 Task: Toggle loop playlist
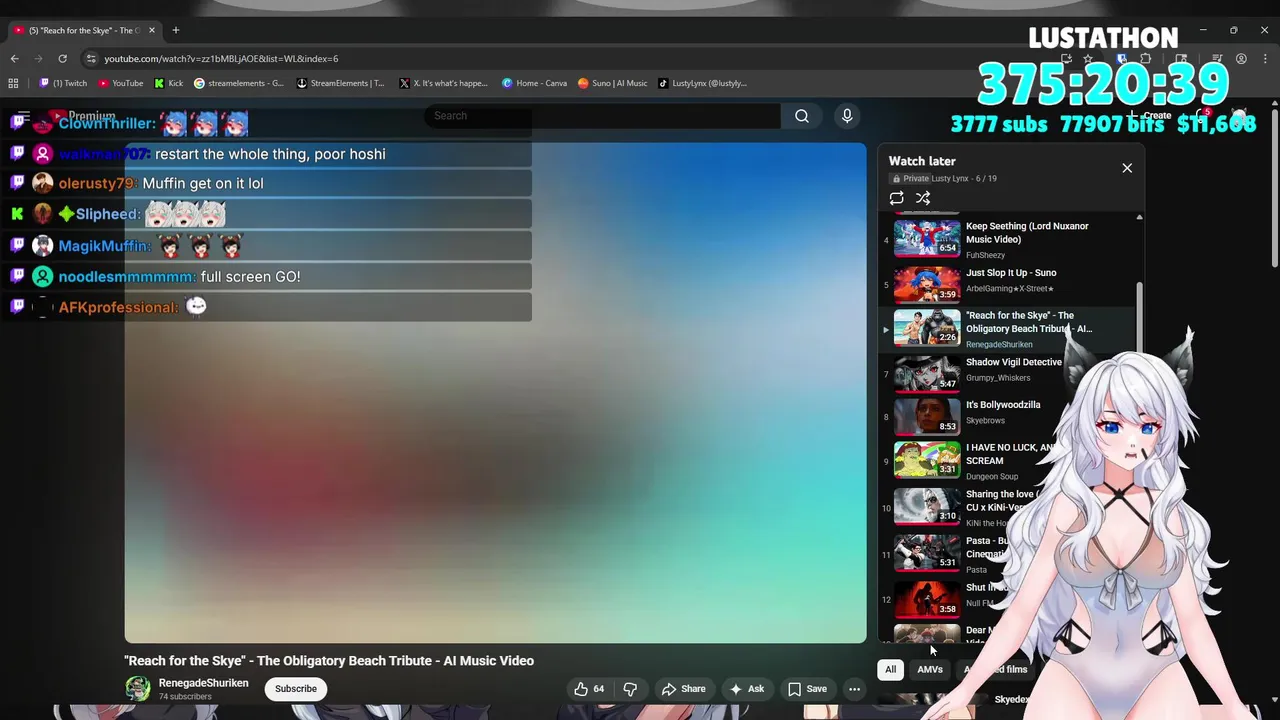897,198
